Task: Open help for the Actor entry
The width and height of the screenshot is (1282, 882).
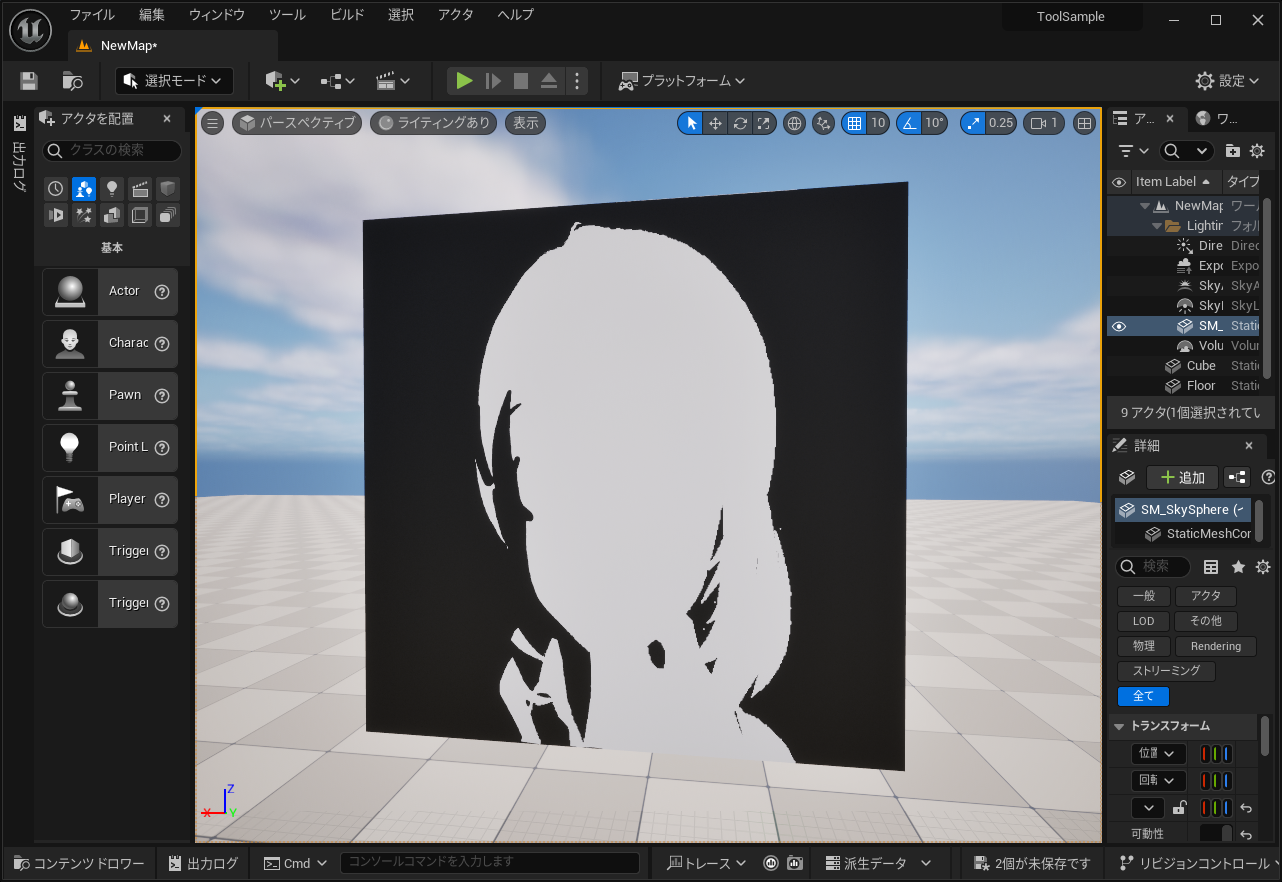Action: 161,292
